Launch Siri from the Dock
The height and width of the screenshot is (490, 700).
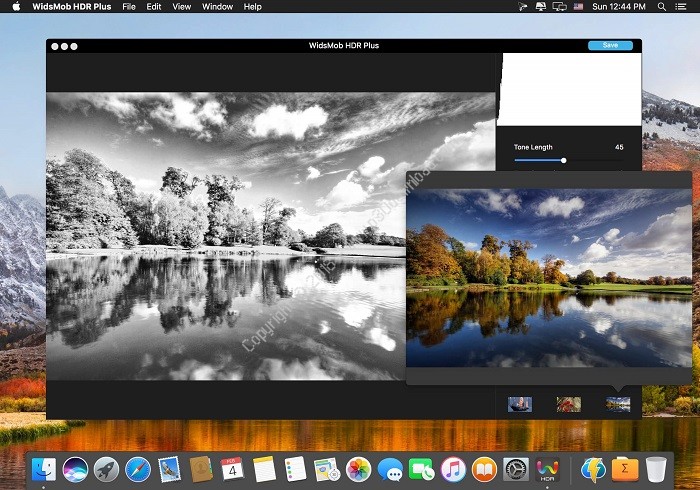tap(75, 468)
